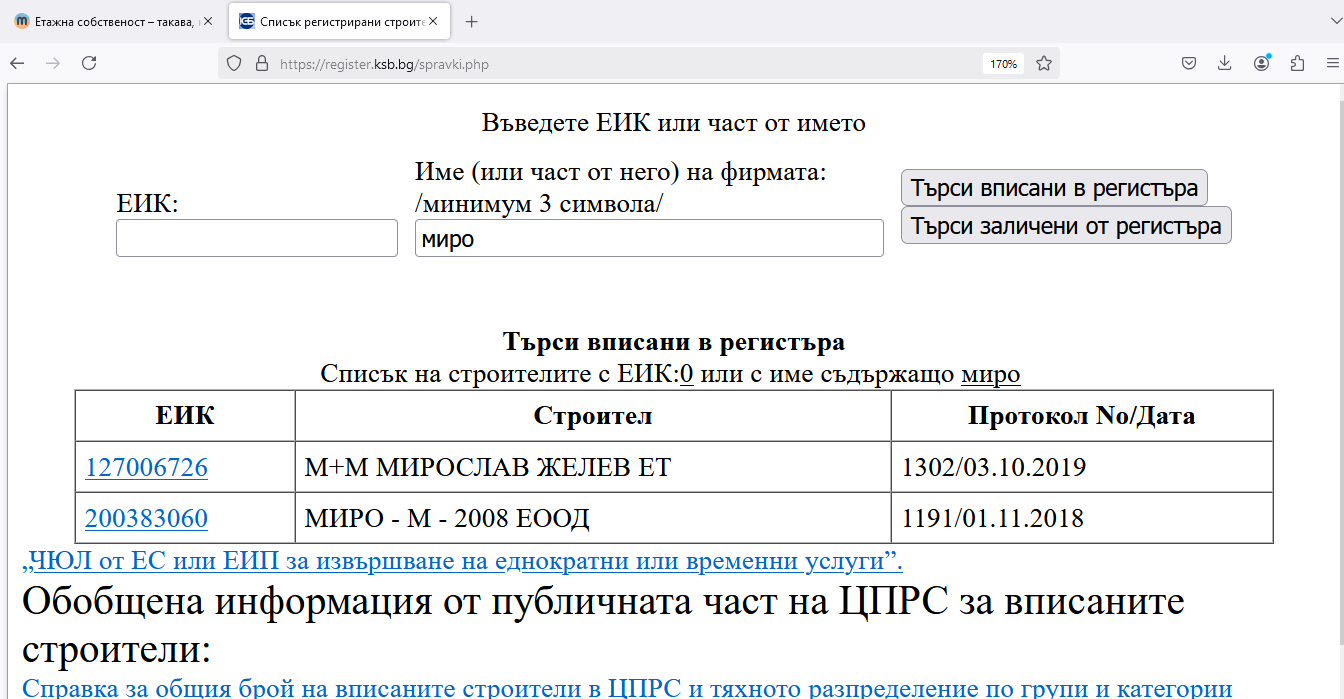The height and width of the screenshot is (699, 1344).
Task: Open the extensions puzzle icon
Action: click(1297, 63)
